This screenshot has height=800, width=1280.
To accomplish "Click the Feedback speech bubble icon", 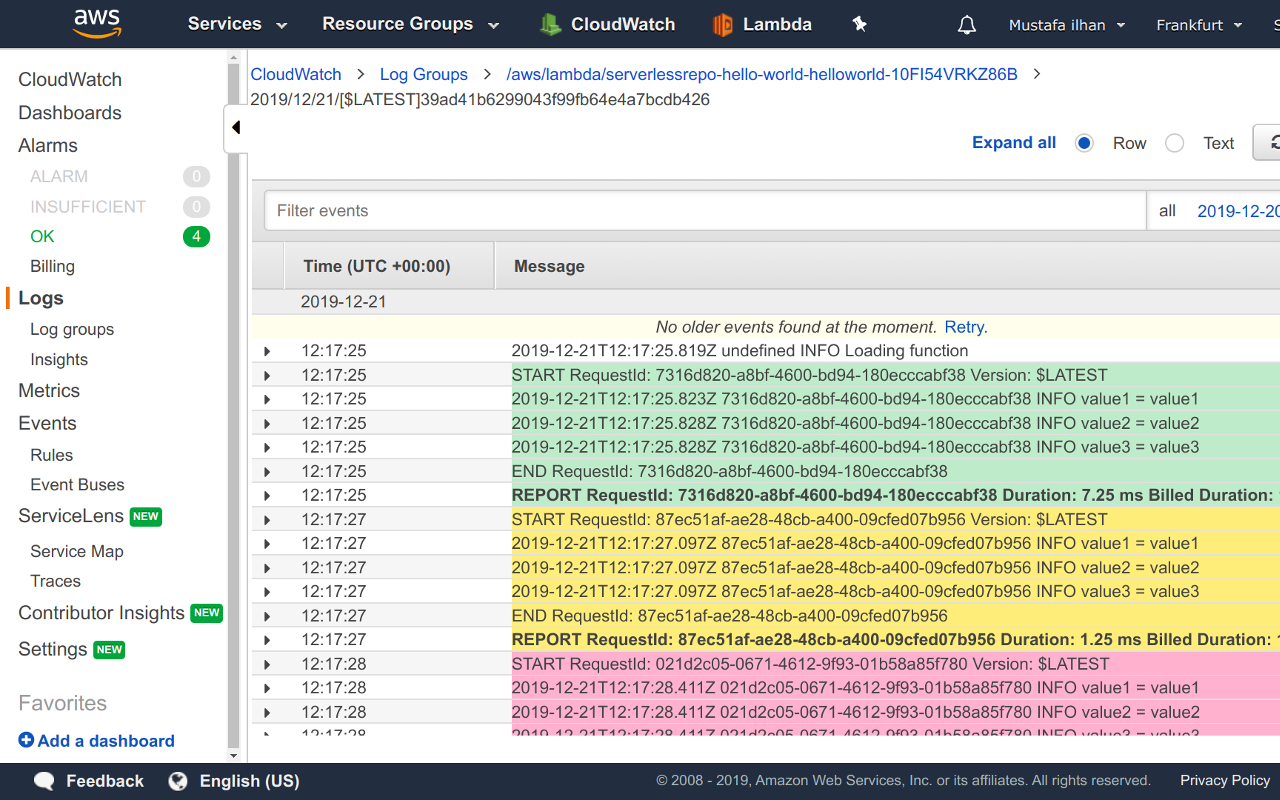I will point(44,781).
